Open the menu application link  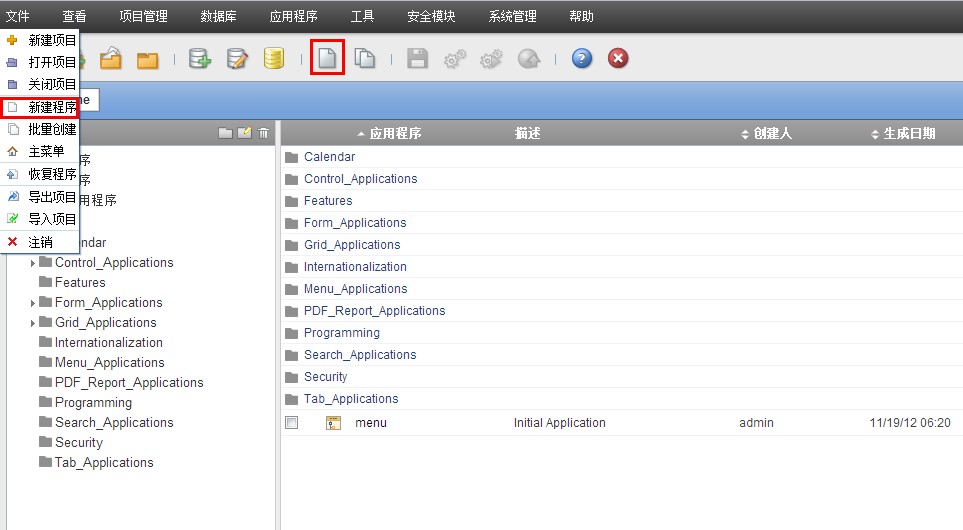[x=371, y=423]
